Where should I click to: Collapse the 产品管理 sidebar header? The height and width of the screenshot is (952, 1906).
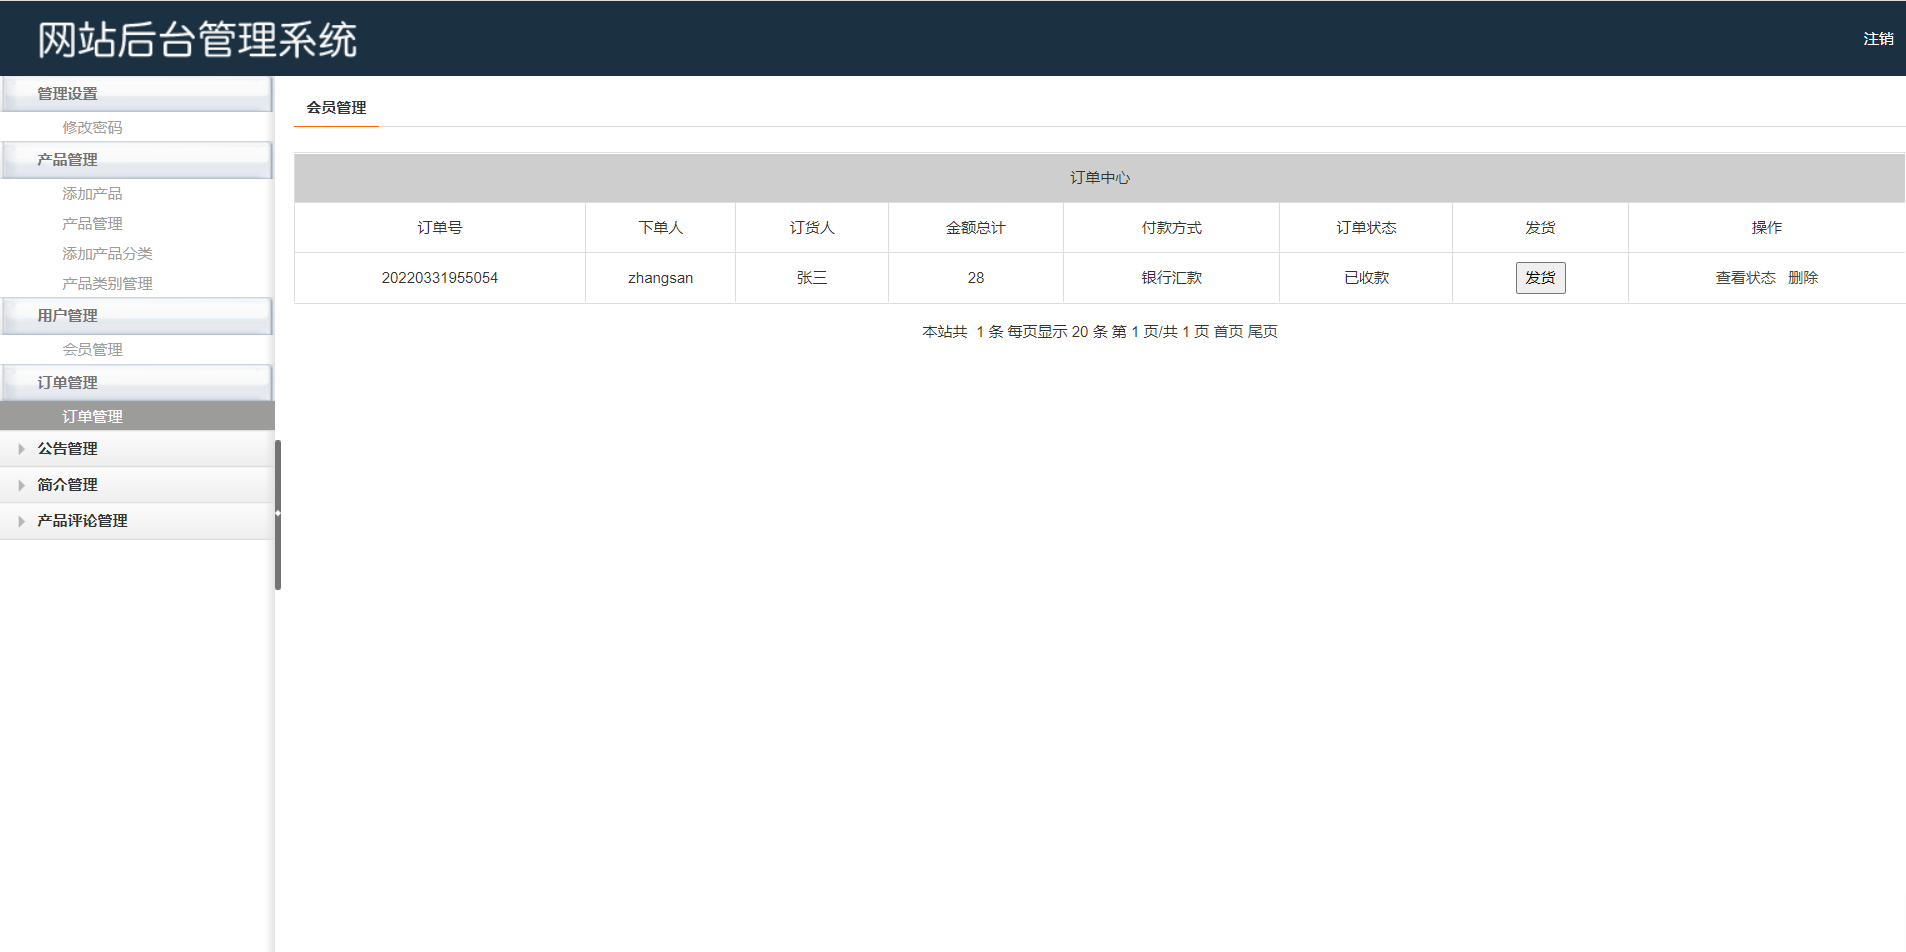[x=137, y=160]
